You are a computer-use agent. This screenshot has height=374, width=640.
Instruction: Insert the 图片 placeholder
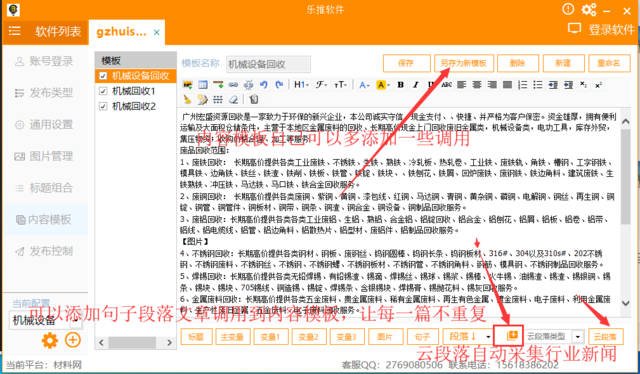(x=385, y=336)
